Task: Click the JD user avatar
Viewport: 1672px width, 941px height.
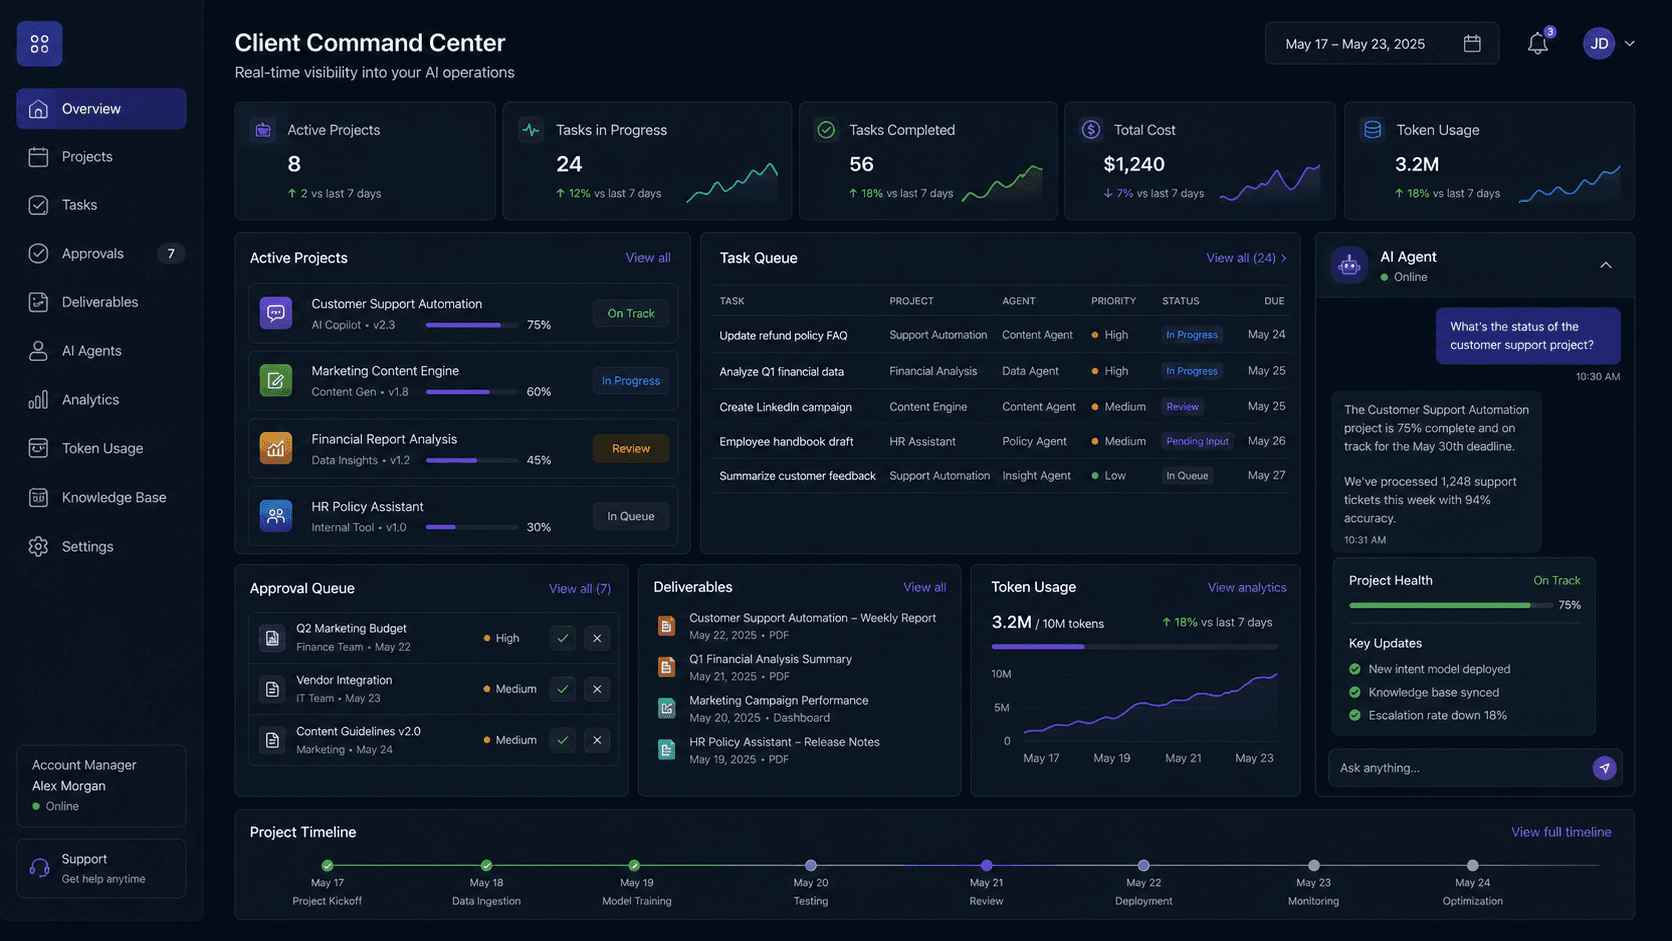Action: [1599, 43]
